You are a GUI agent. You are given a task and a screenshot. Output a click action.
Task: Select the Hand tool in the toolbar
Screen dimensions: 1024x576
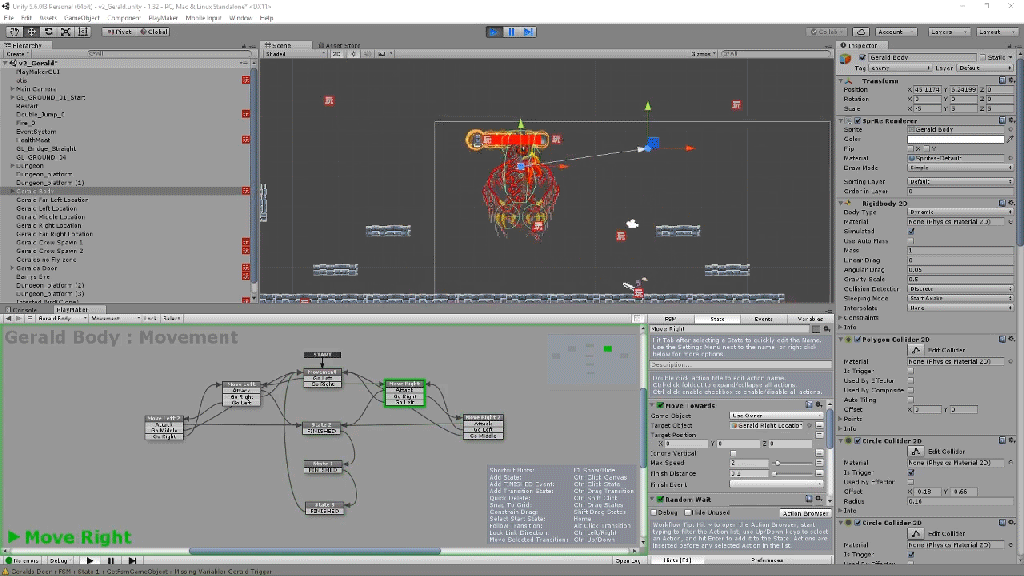click(14, 31)
